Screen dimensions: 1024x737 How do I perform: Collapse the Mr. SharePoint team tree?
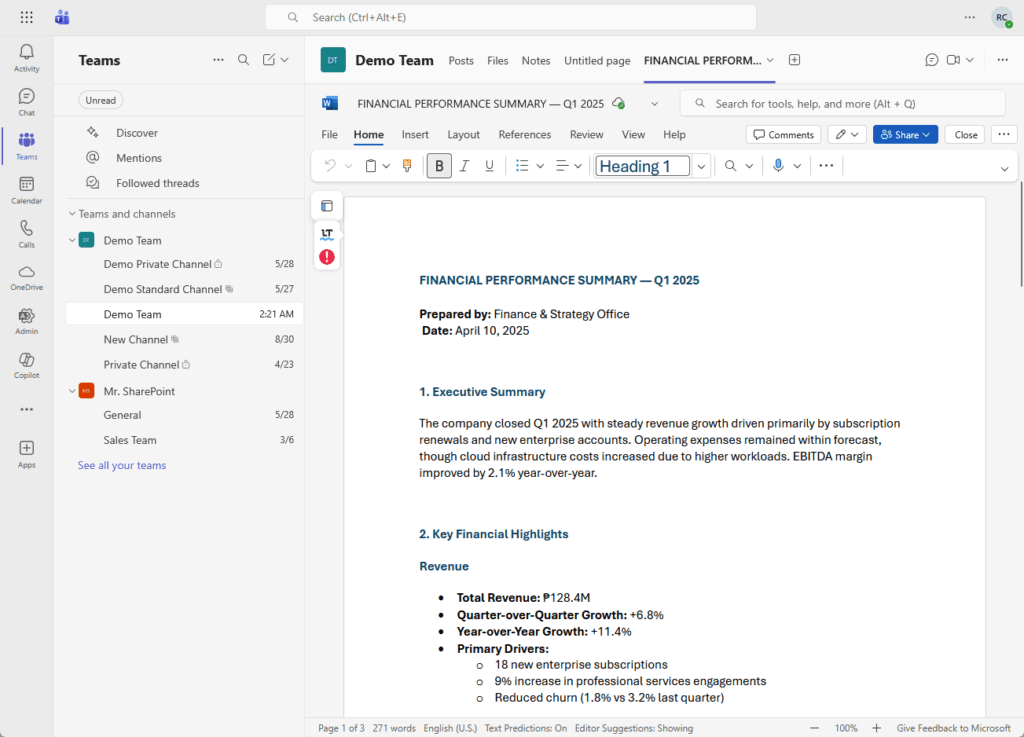(x=72, y=391)
